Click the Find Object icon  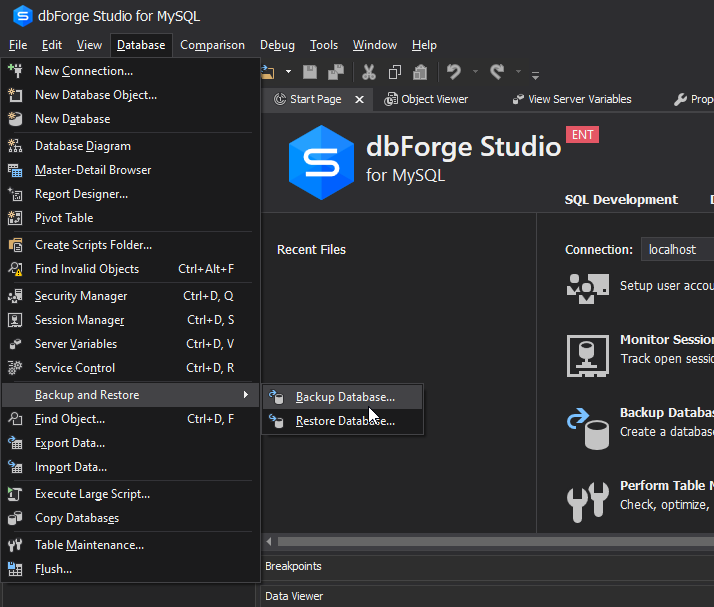pyautogui.click(x=15, y=419)
